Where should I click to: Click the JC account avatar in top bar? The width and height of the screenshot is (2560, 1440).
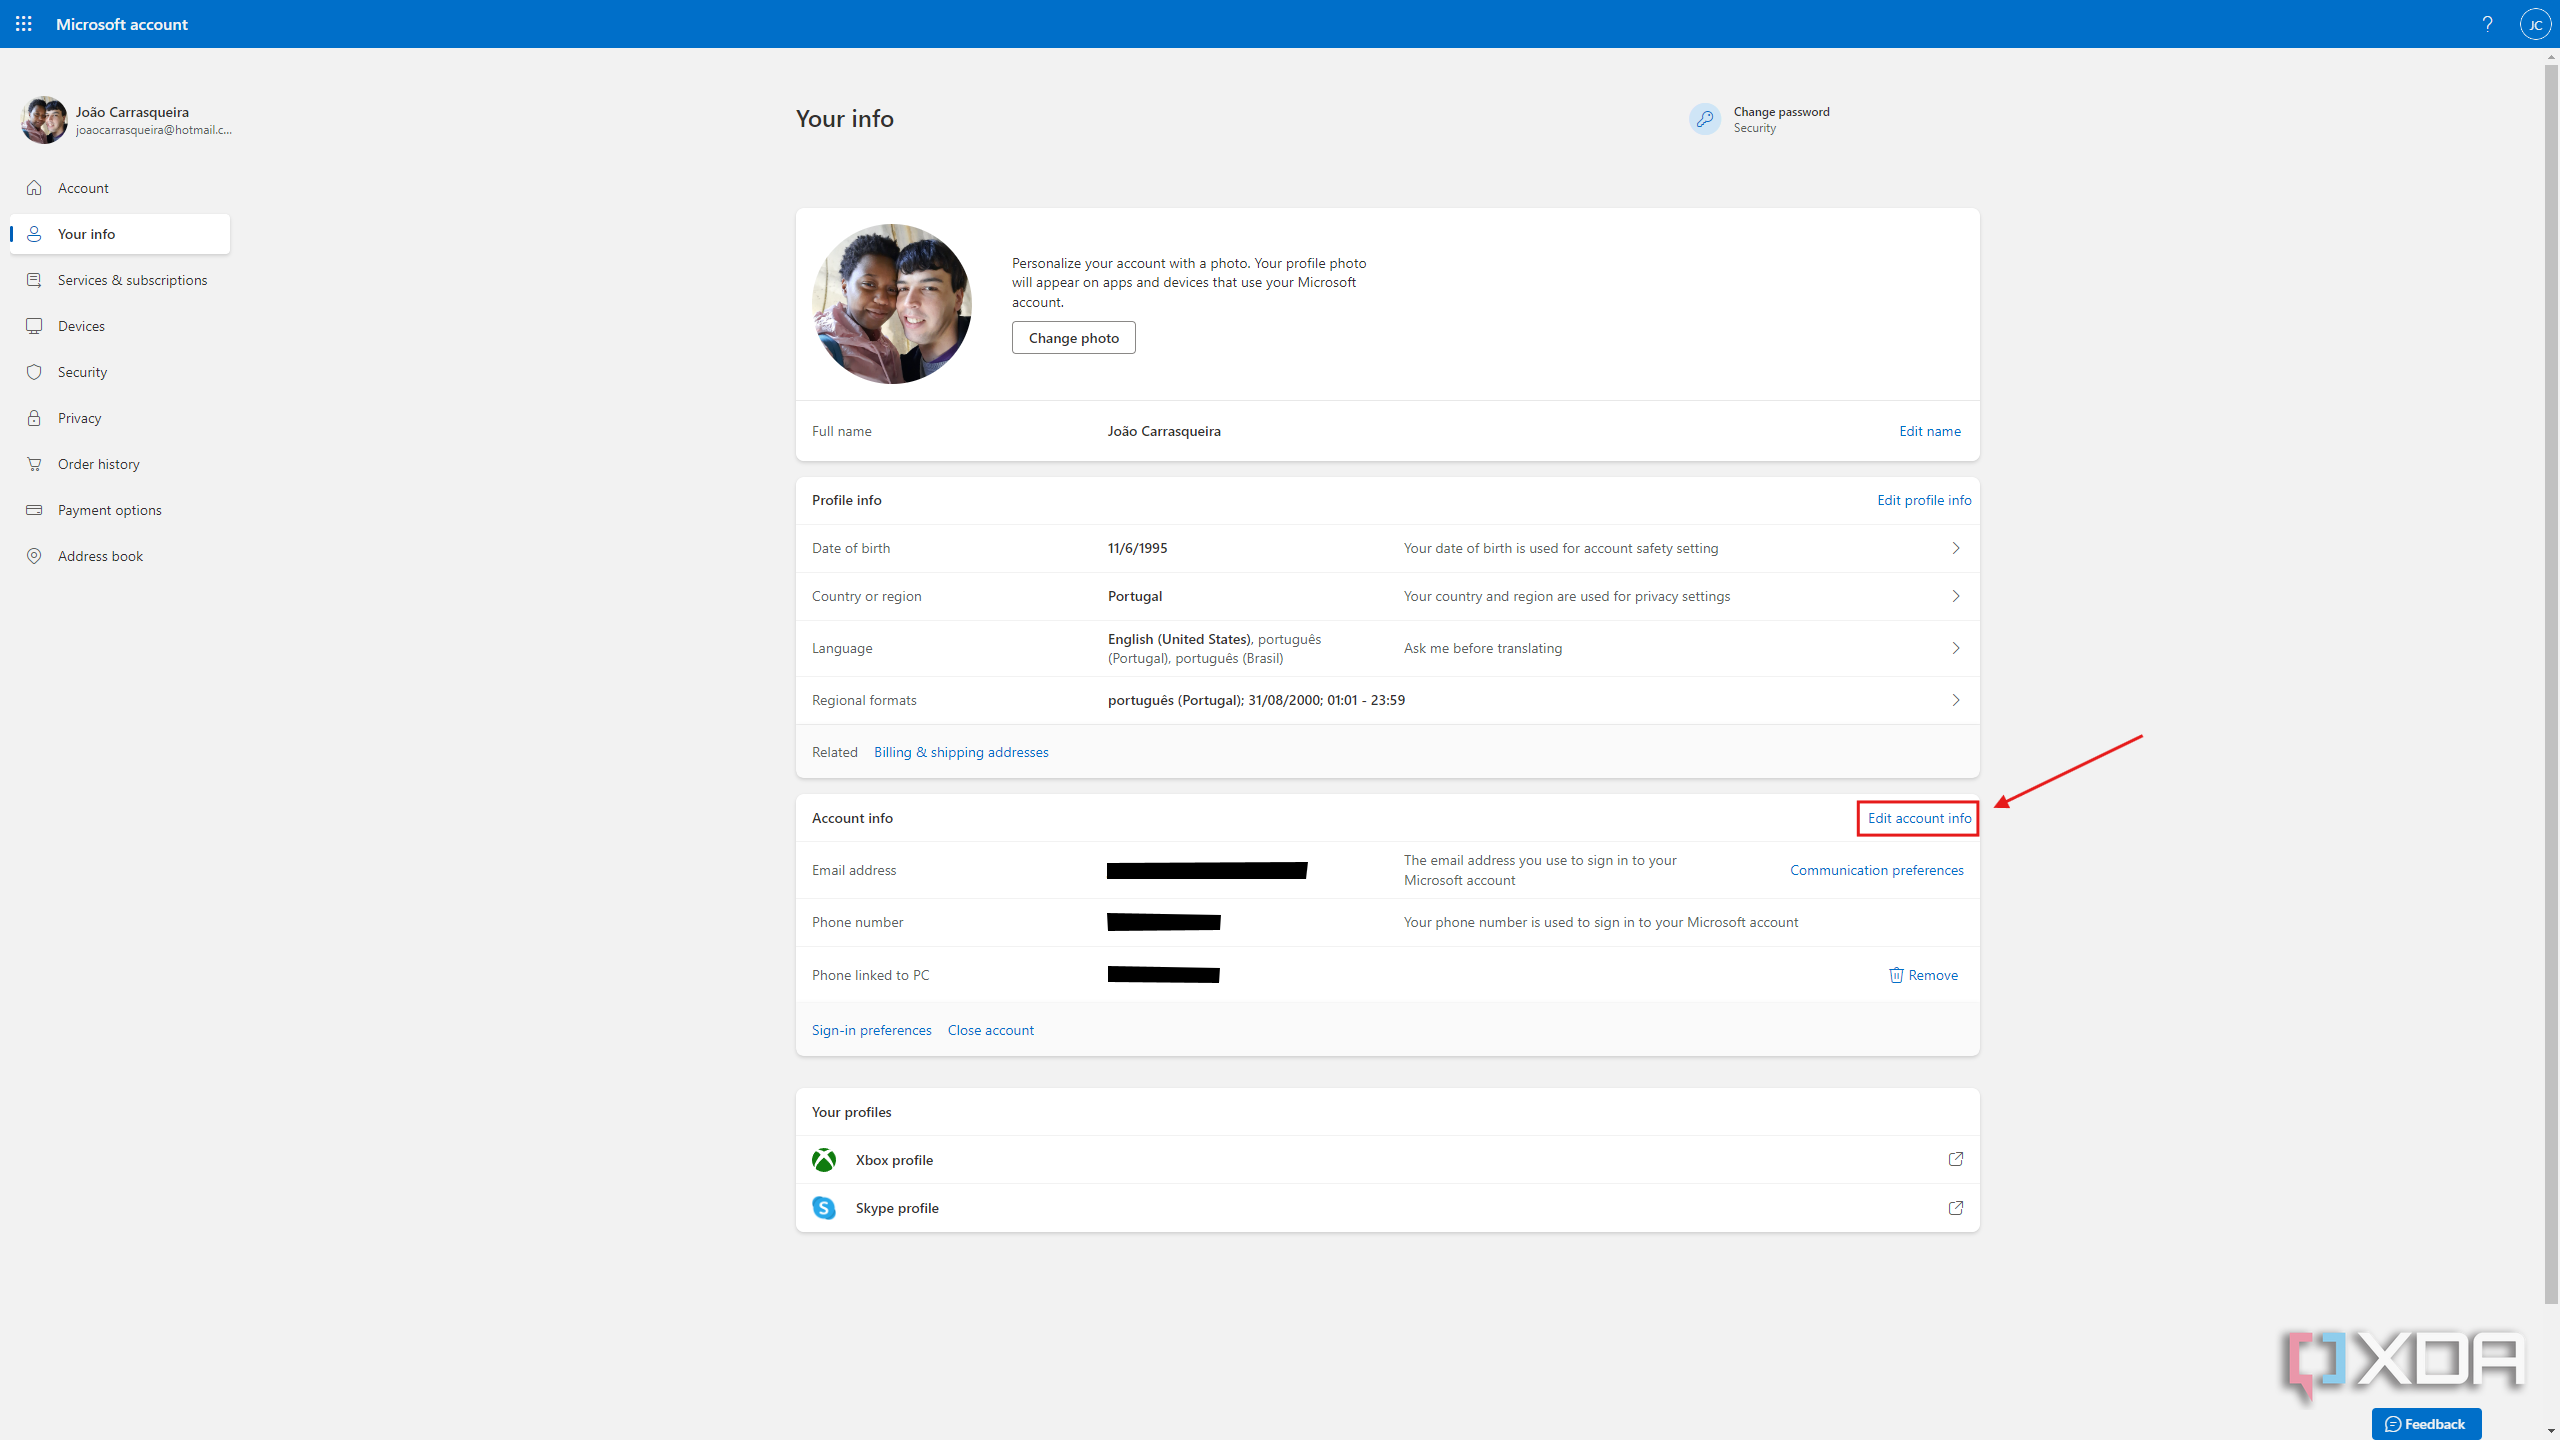click(2536, 24)
